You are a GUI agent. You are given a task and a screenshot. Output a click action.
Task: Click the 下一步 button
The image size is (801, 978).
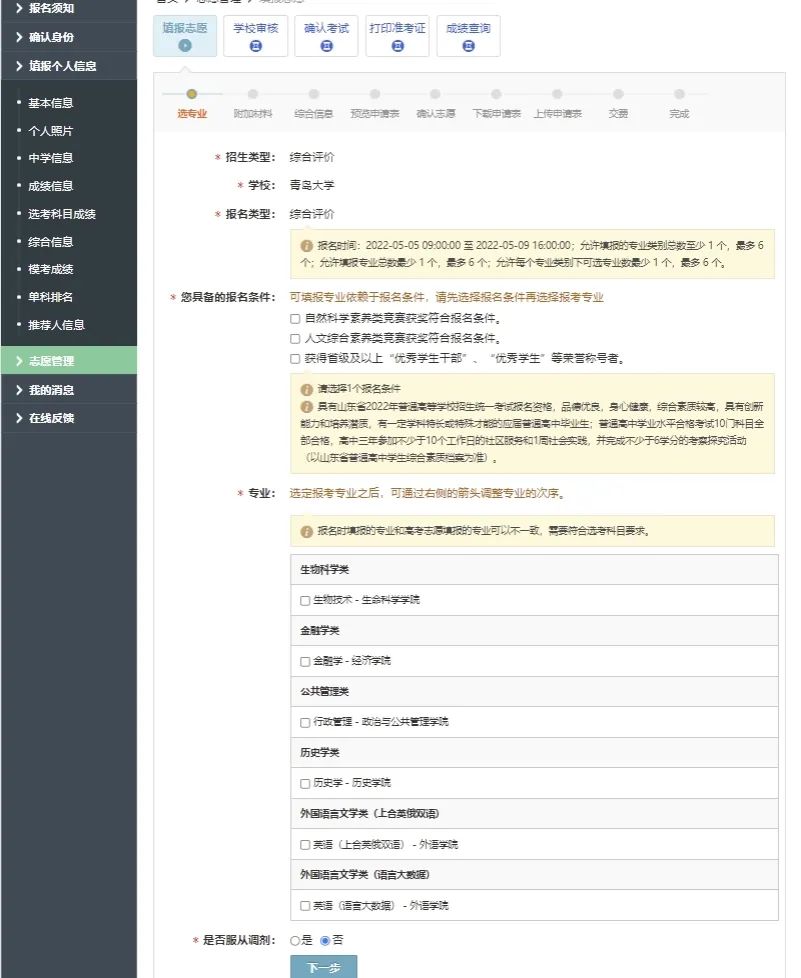point(323,967)
